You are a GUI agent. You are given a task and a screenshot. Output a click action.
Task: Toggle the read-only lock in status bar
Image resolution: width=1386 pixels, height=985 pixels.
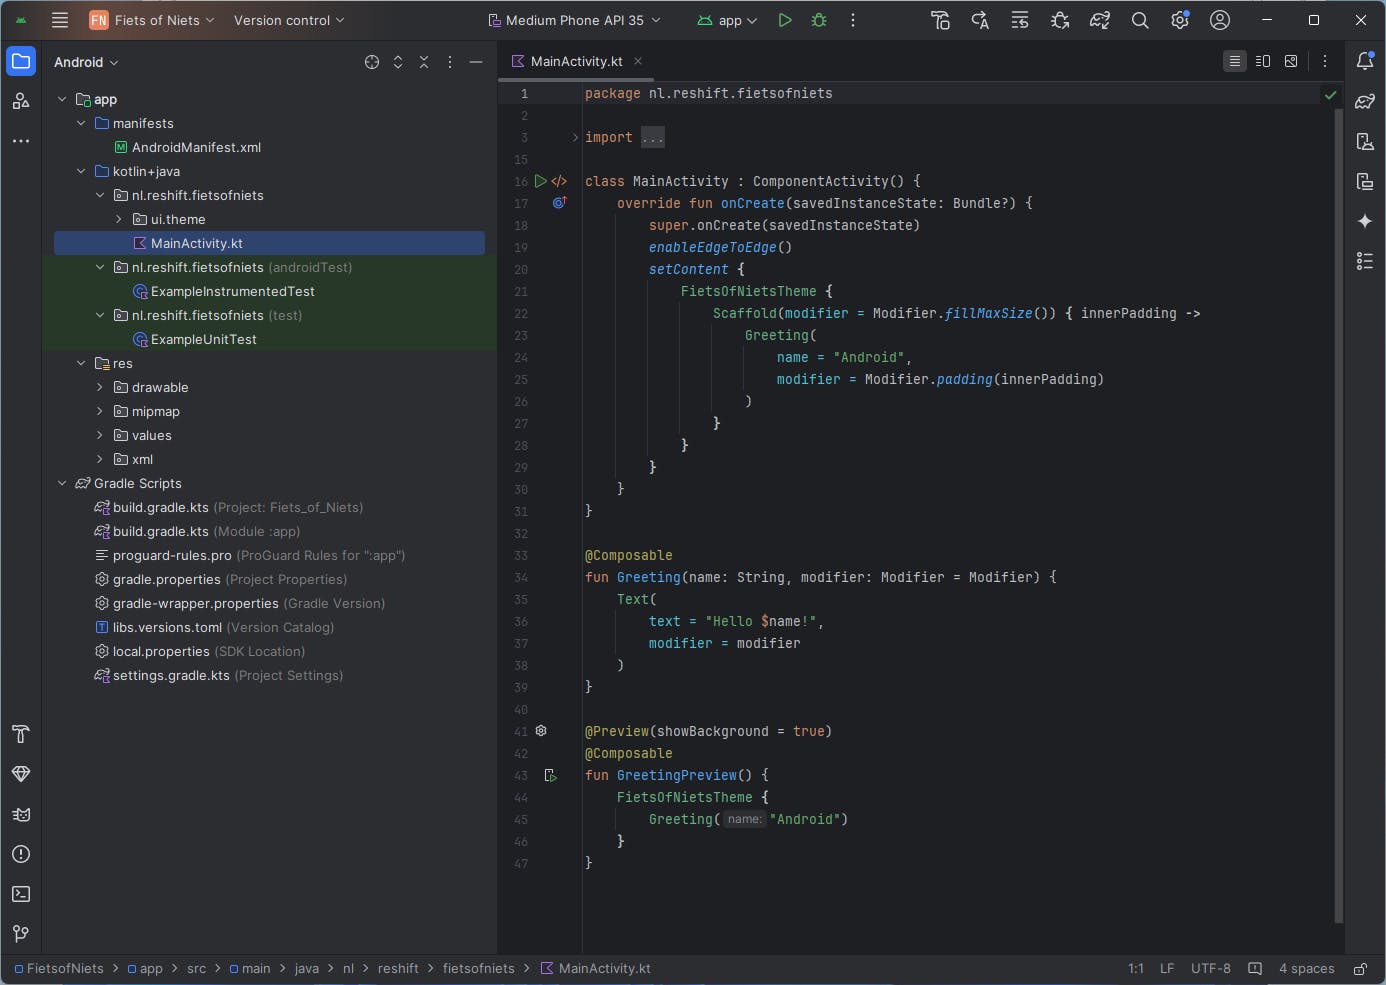pyautogui.click(x=1360, y=968)
